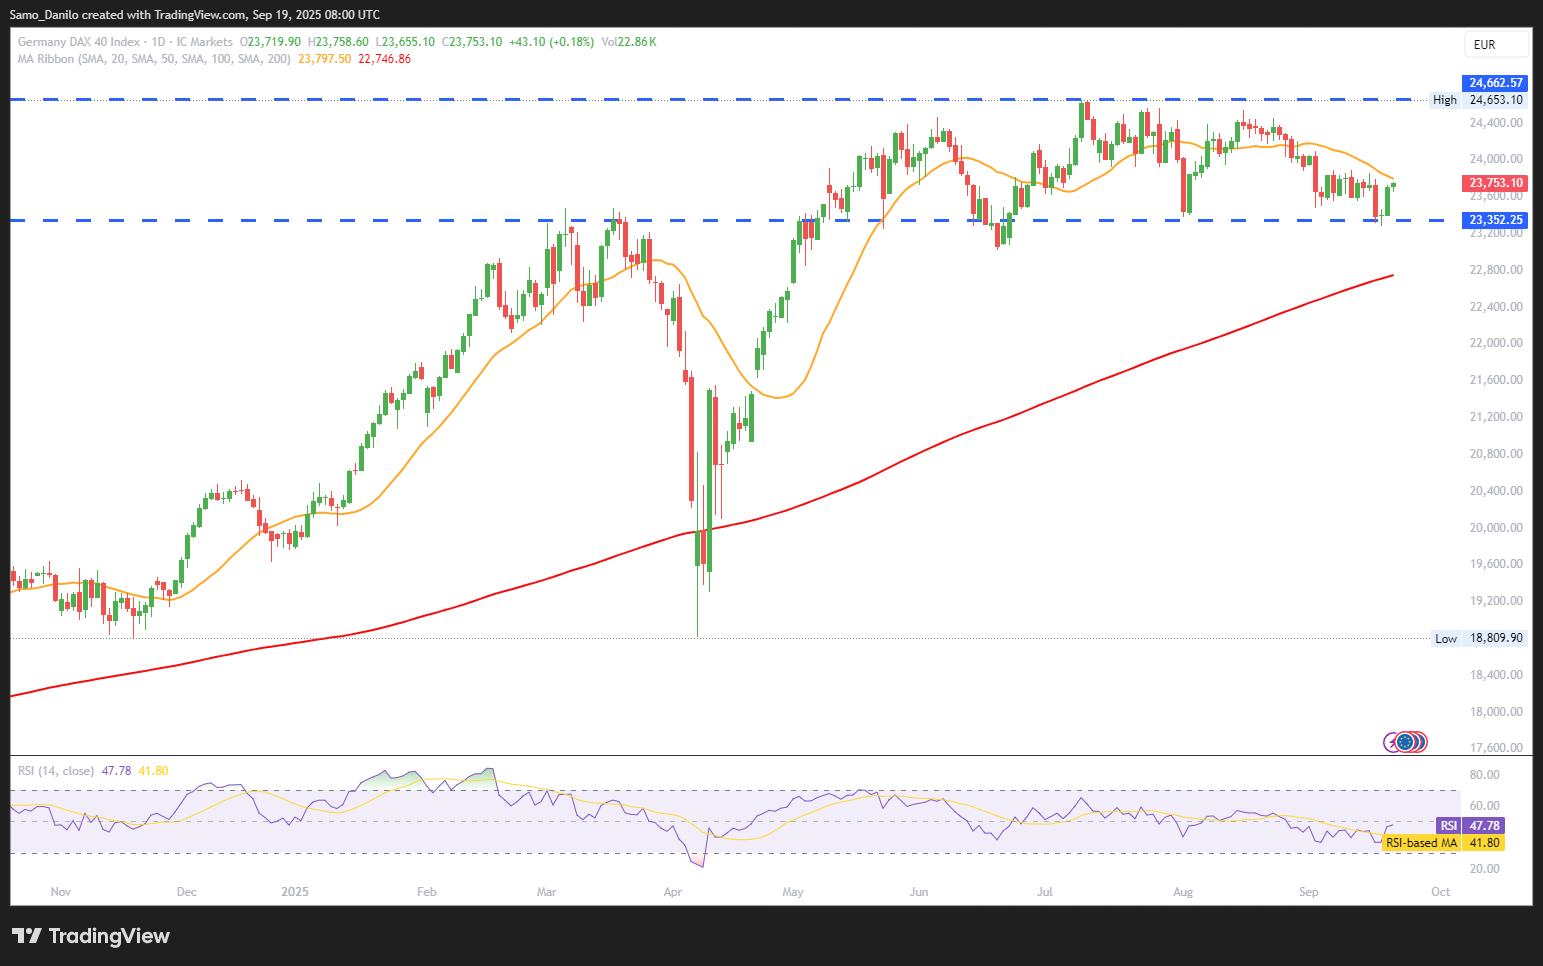Image resolution: width=1543 pixels, height=966 pixels.
Task: Click the red 23,753.10 current price label
Action: [1496, 183]
